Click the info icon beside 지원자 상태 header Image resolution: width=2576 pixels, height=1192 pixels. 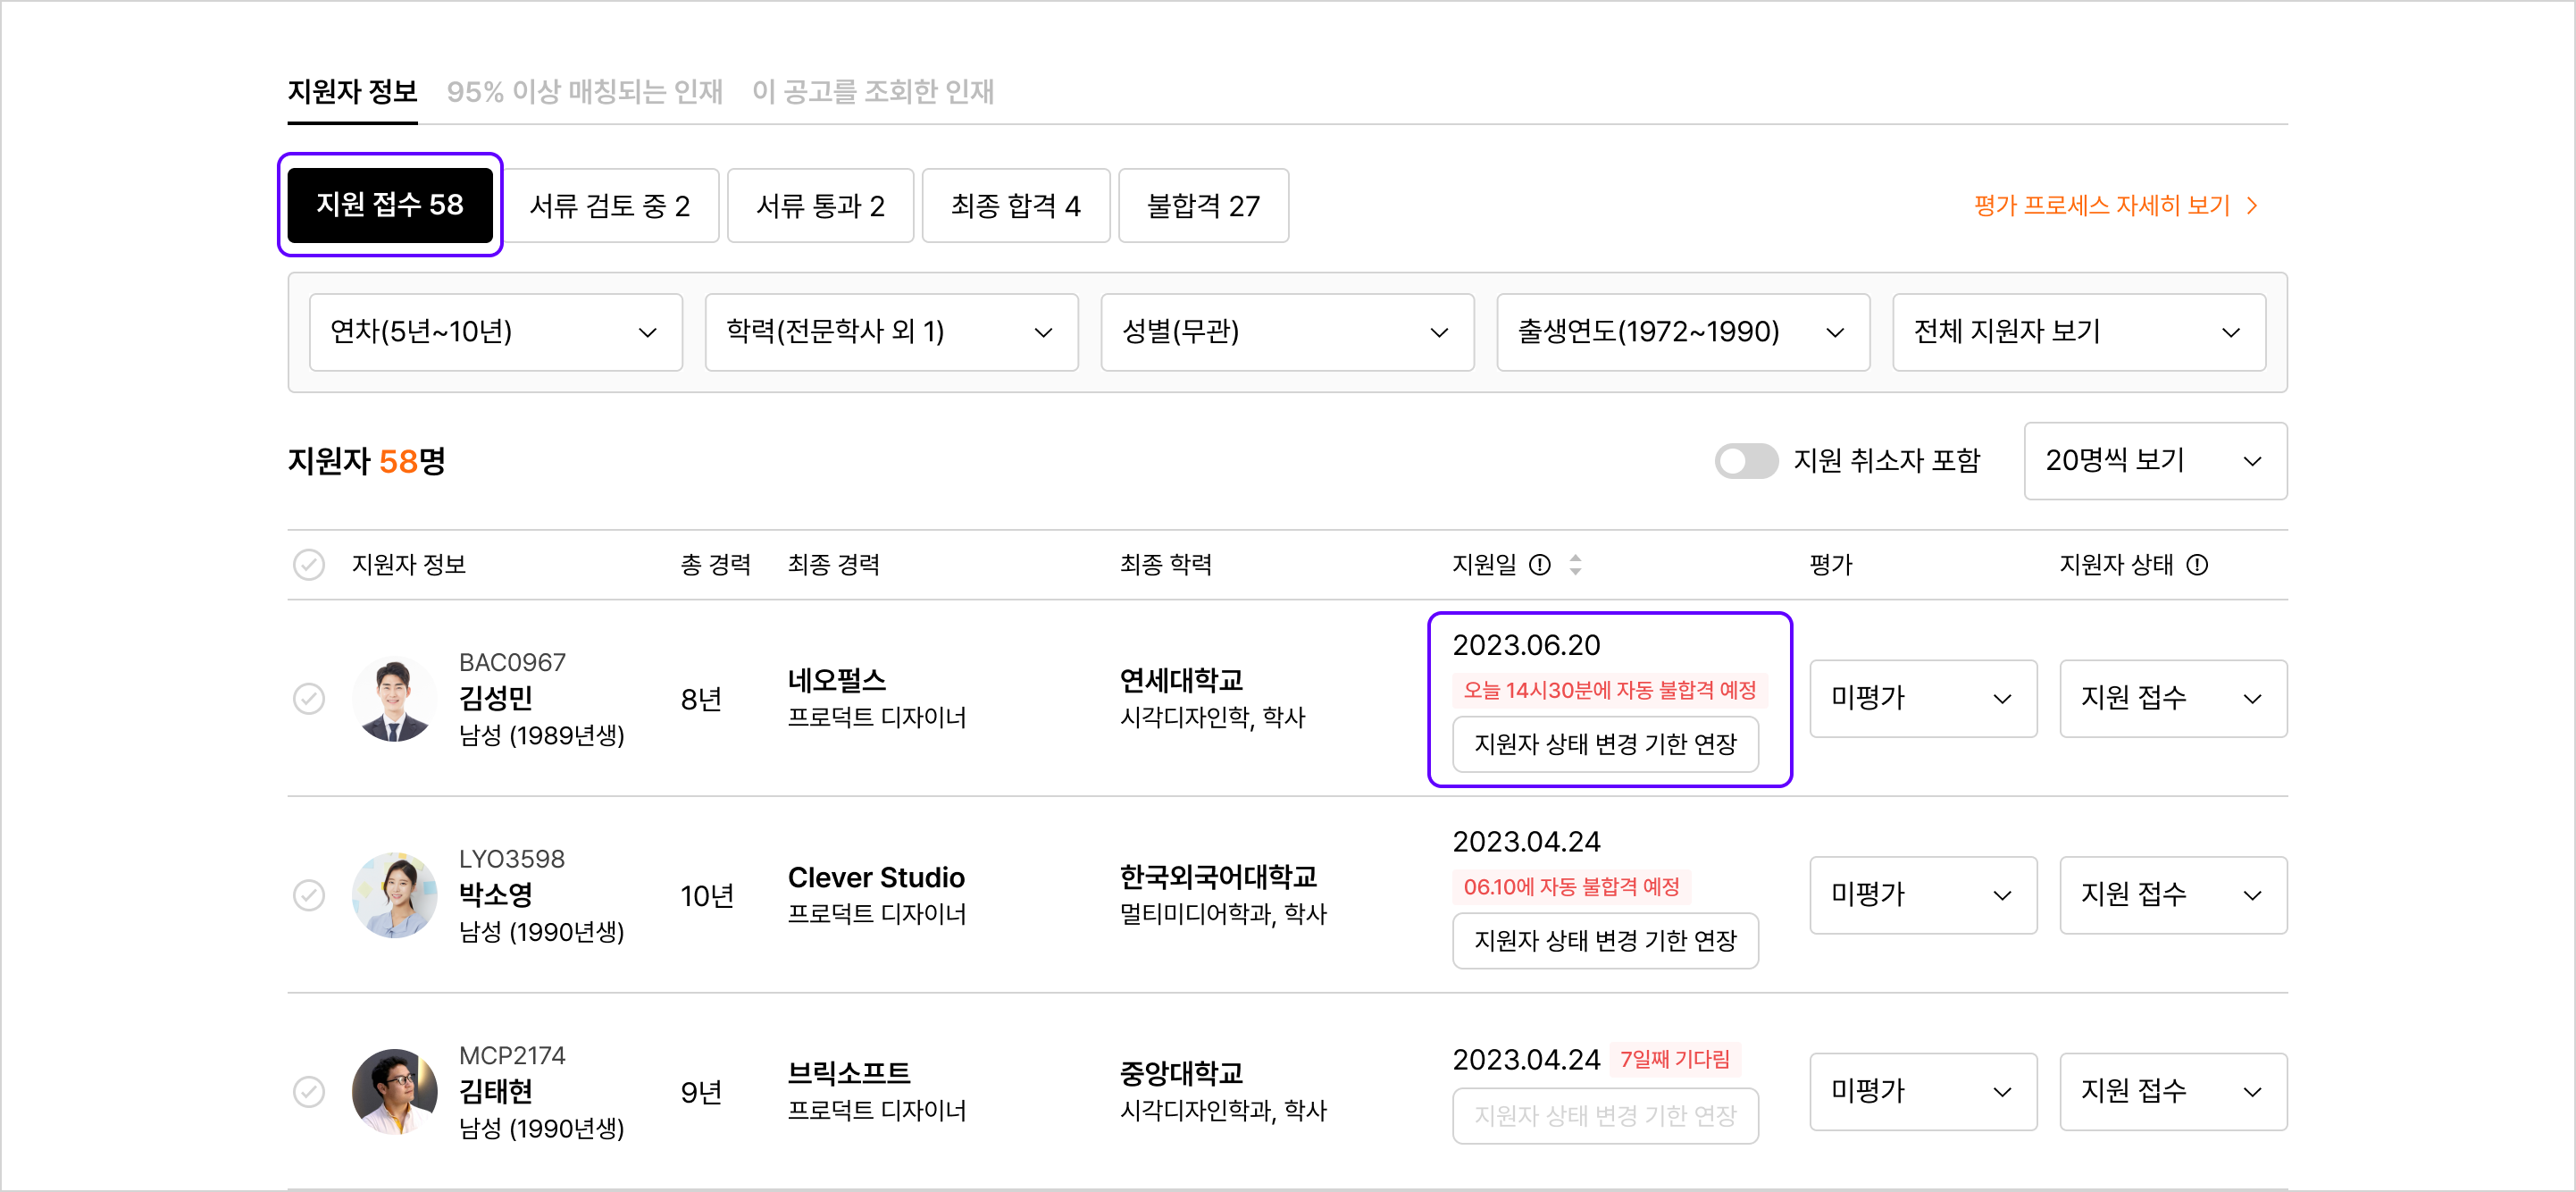point(2196,565)
